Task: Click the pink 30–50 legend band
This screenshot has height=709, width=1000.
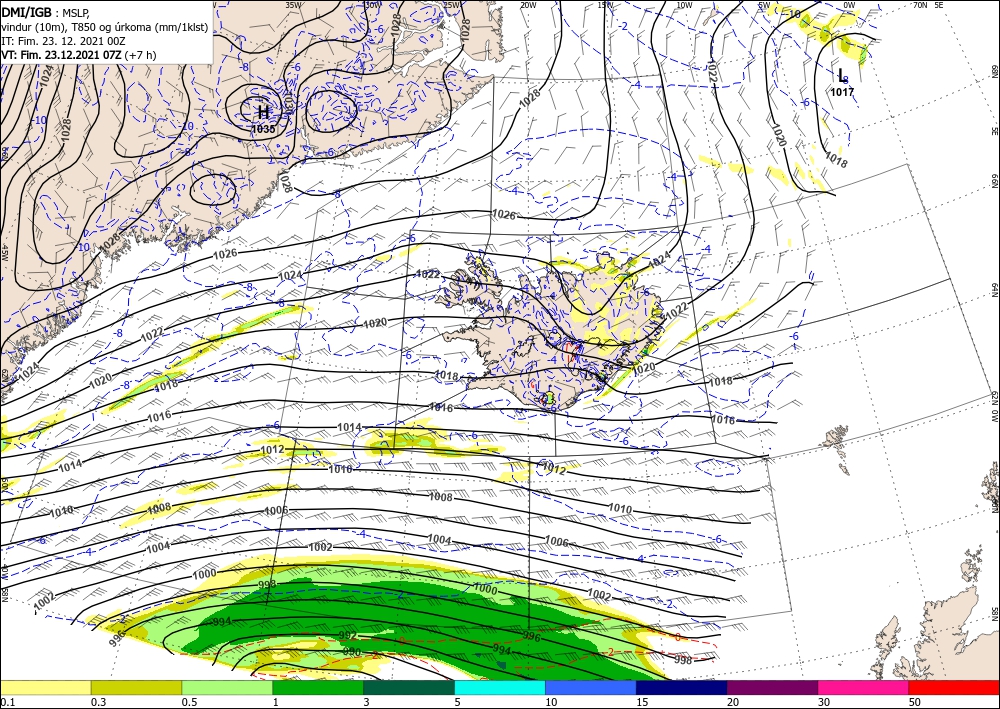Action: pyautogui.click(x=864, y=687)
